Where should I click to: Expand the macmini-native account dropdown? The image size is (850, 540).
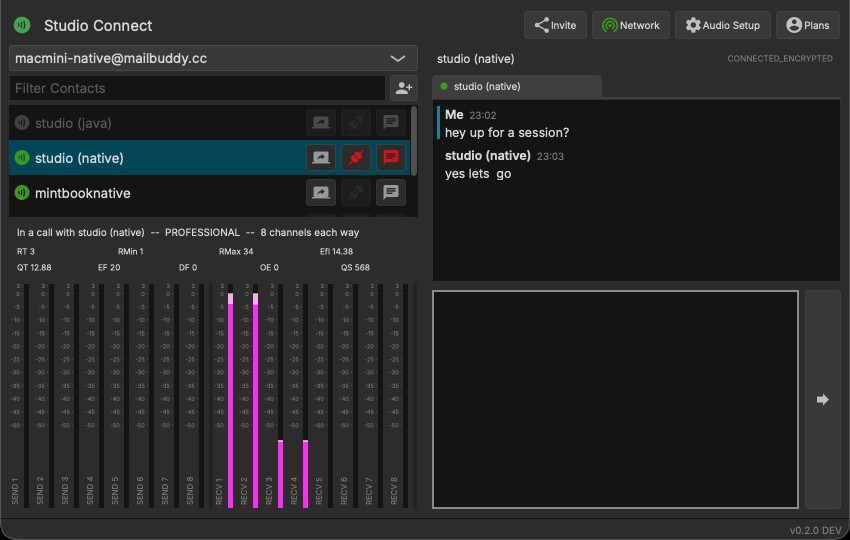(x=213, y=58)
